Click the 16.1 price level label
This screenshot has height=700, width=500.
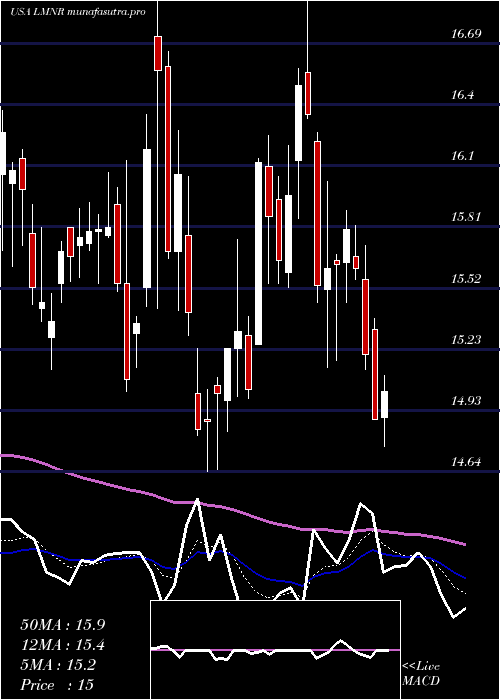point(463,156)
